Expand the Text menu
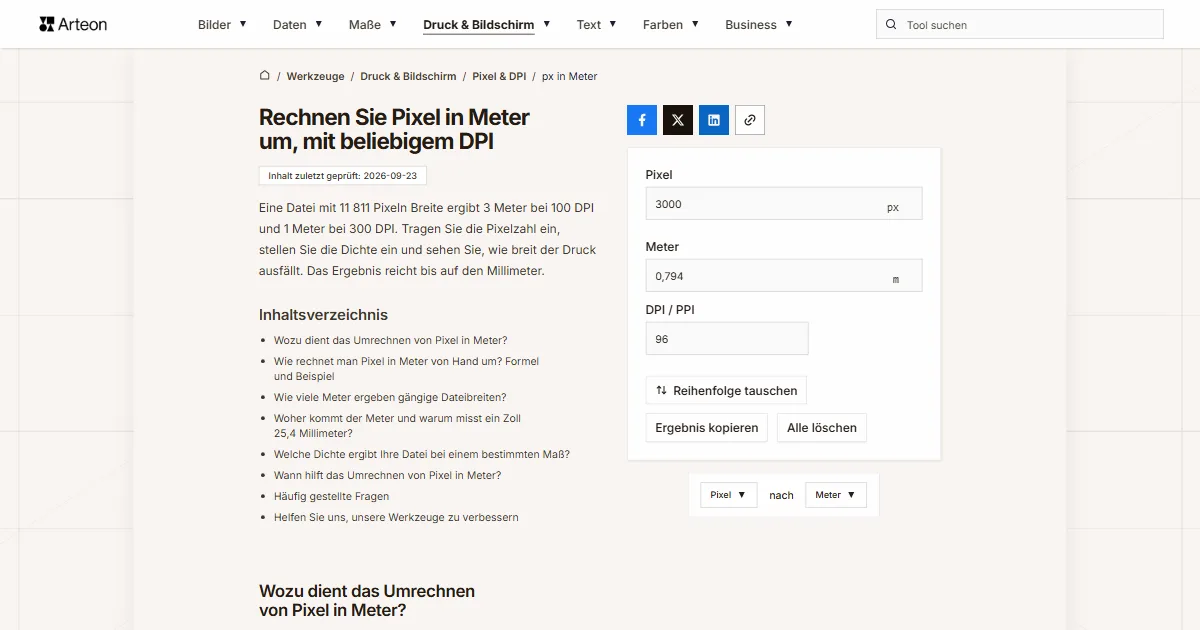This screenshot has width=1200, height=630. [597, 25]
